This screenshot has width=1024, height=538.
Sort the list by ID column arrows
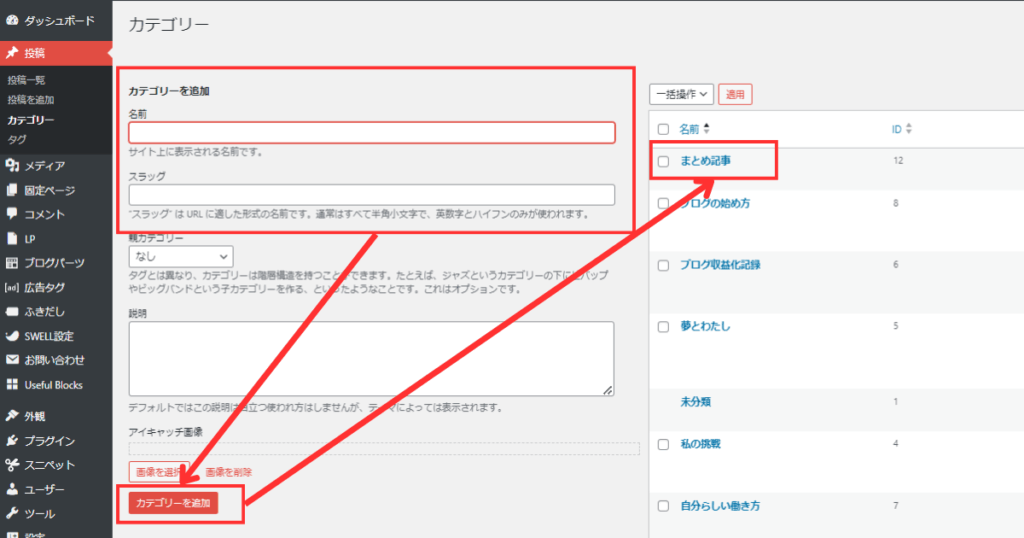tap(908, 130)
